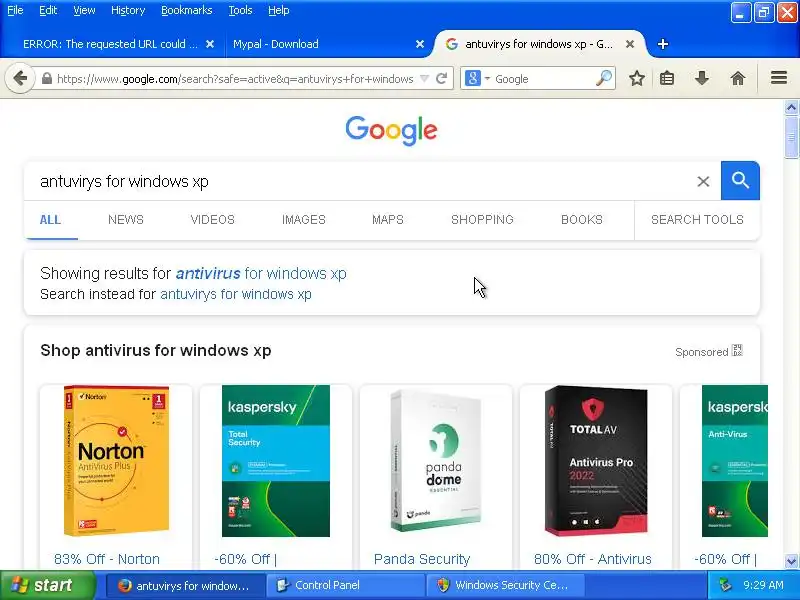800x600 pixels.
Task: Open the File menu
Action: 15,10
